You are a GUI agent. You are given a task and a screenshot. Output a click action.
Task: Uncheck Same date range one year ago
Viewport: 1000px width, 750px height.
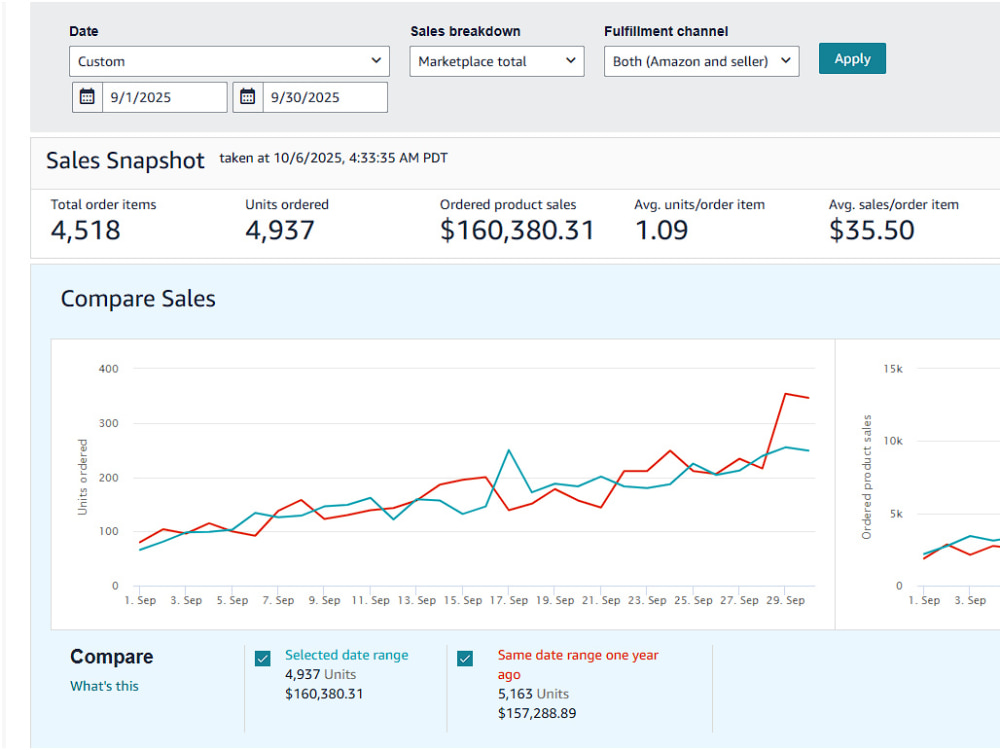(465, 658)
